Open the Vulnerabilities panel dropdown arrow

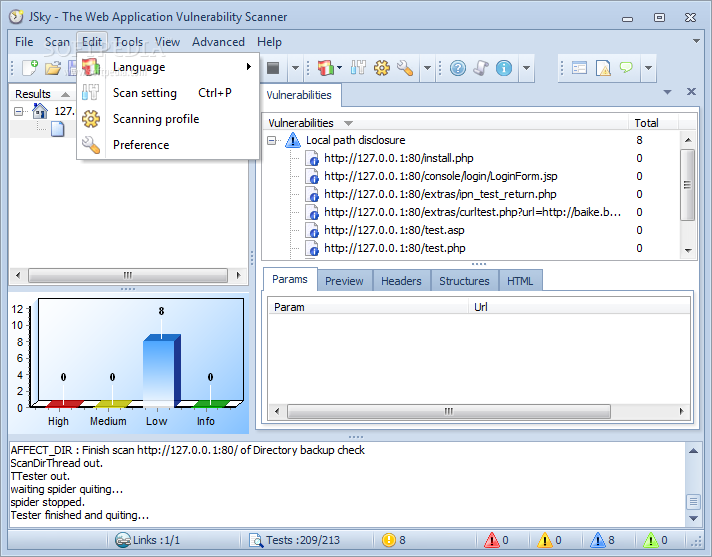click(667, 92)
